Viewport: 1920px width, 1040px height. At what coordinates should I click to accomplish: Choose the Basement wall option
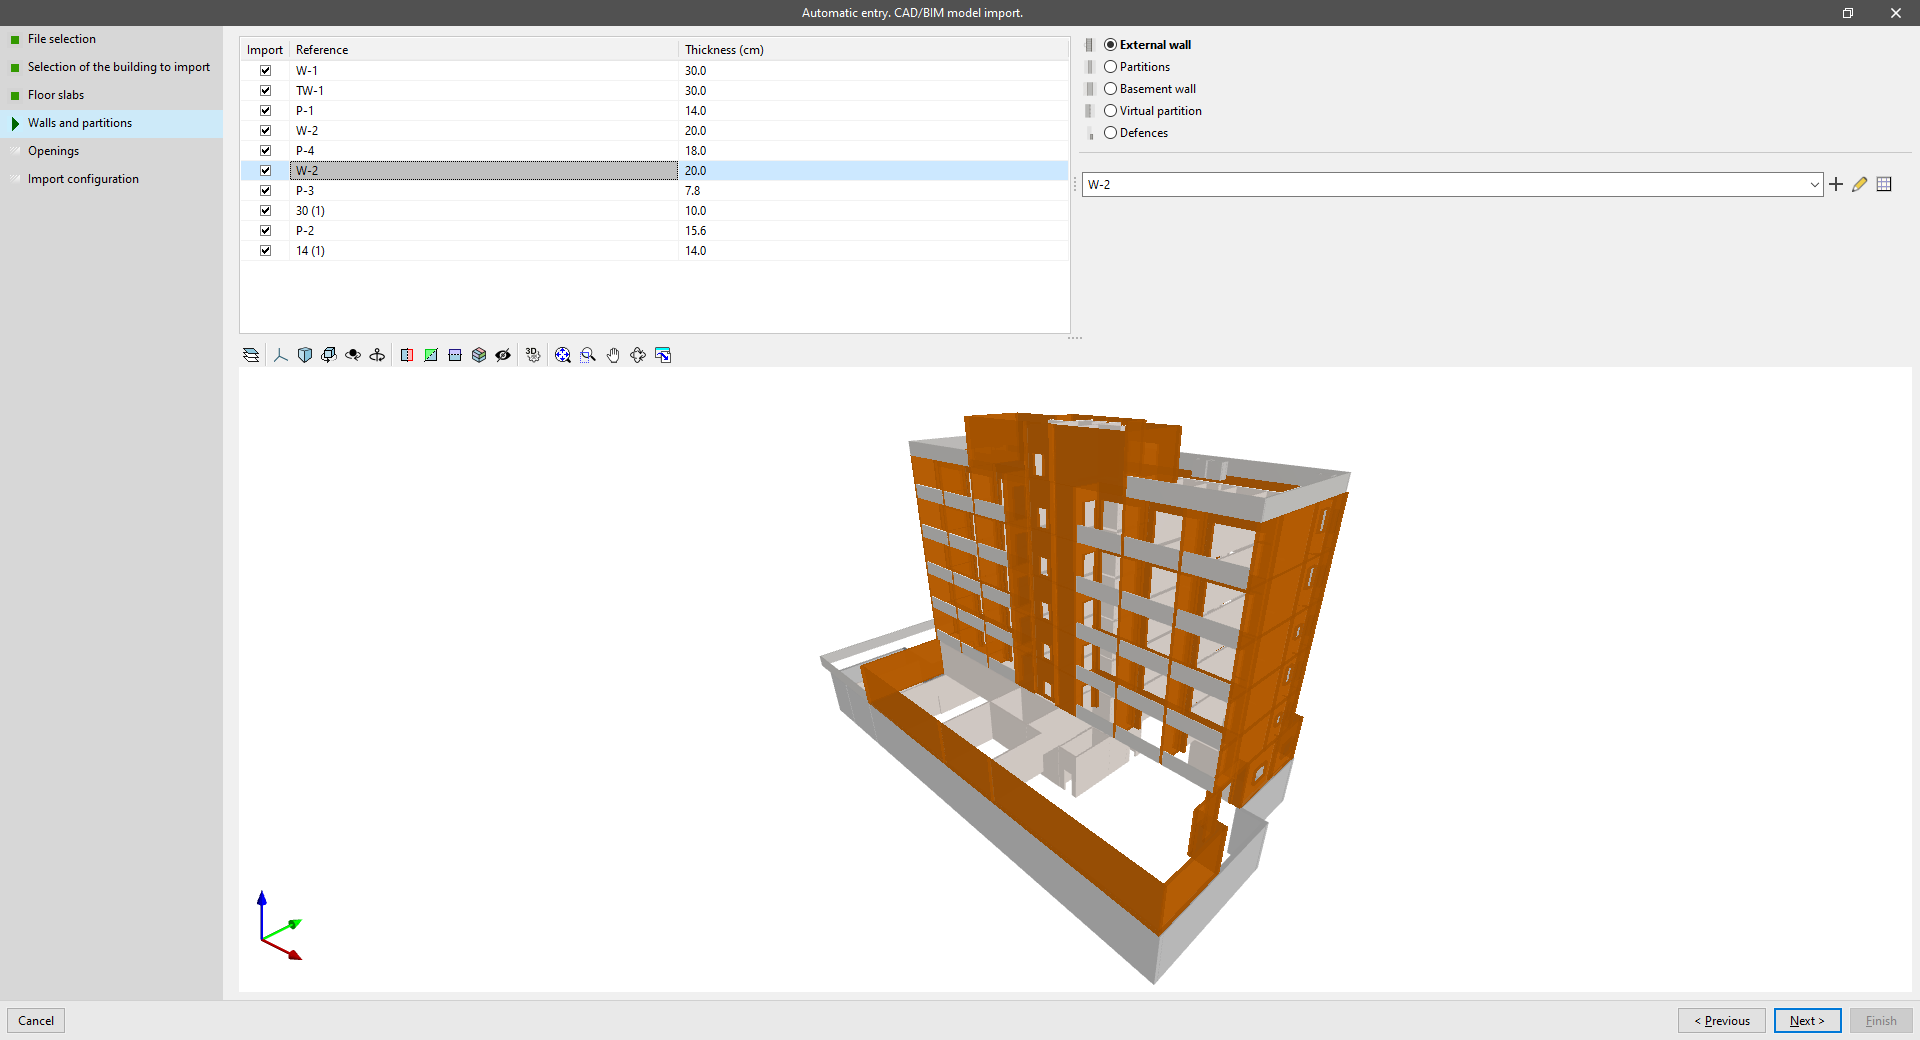point(1110,88)
